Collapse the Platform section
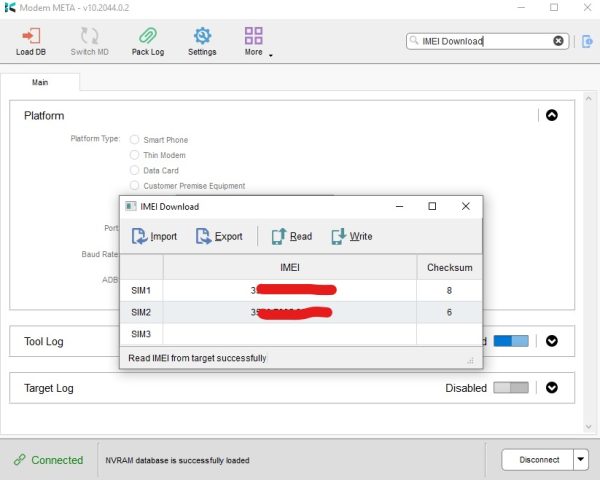This screenshot has height=480, width=600. click(x=551, y=115)
